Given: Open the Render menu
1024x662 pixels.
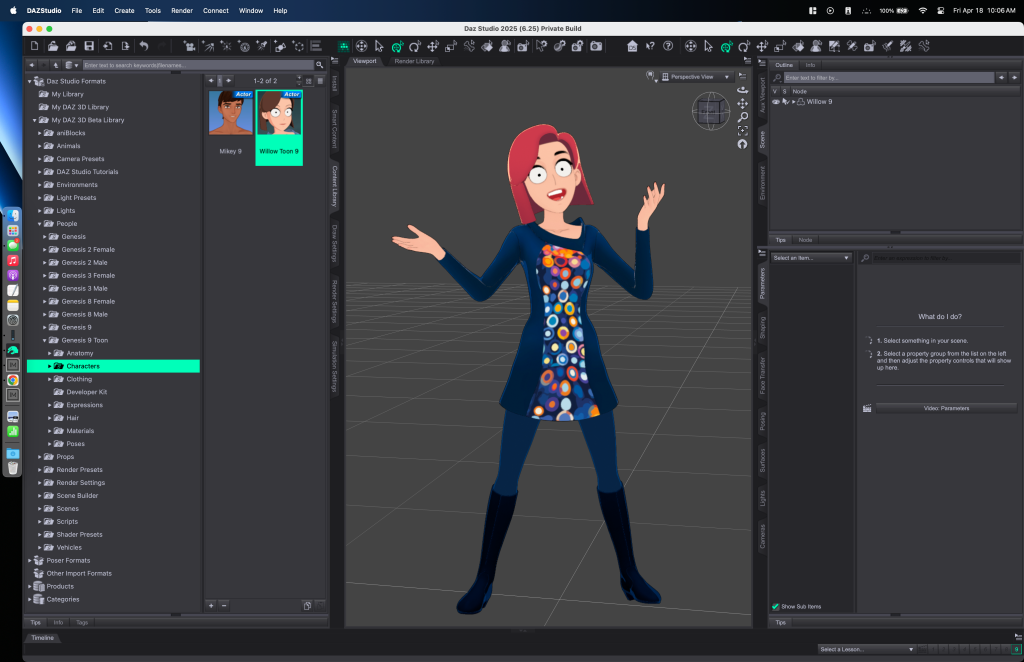Looking at the screenshot, I should [182, 10].
